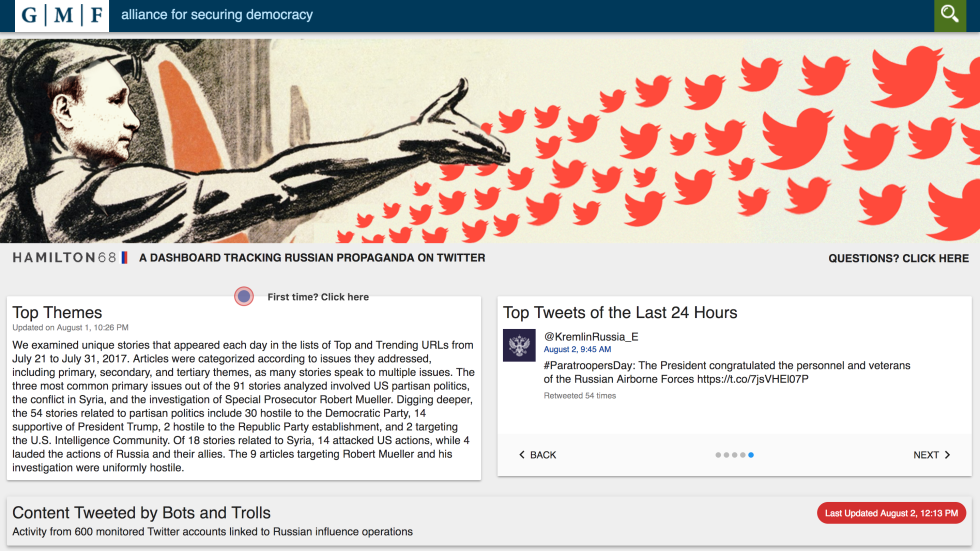
Task: Open the @KremlinRussia_E handle
Action: pos(591,337)
